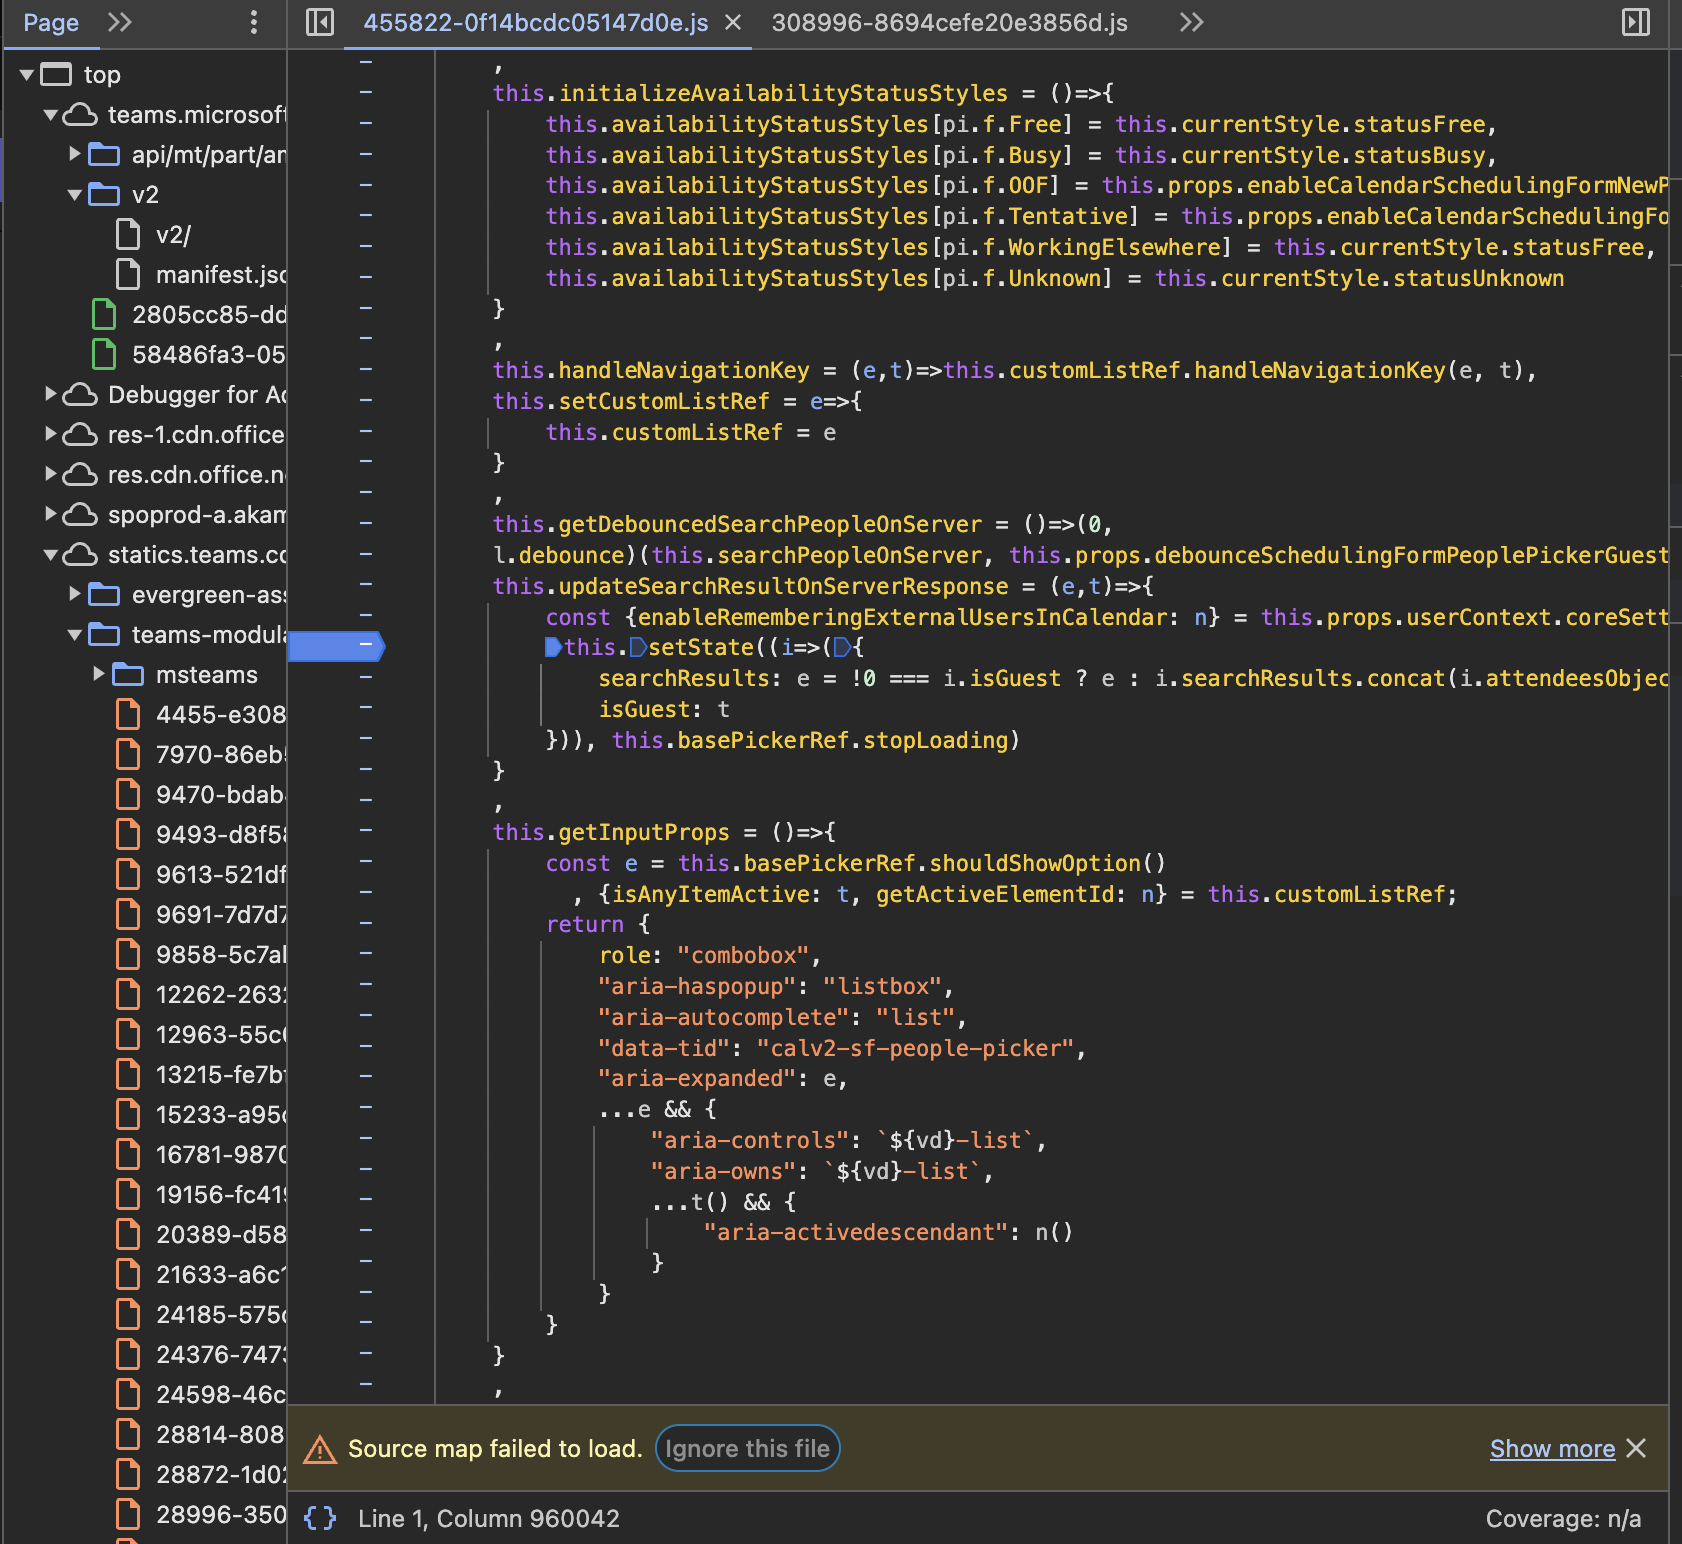1682x1544 pixels.
Task: Click source map warning triangle icon
Action: pos(320,1449)
